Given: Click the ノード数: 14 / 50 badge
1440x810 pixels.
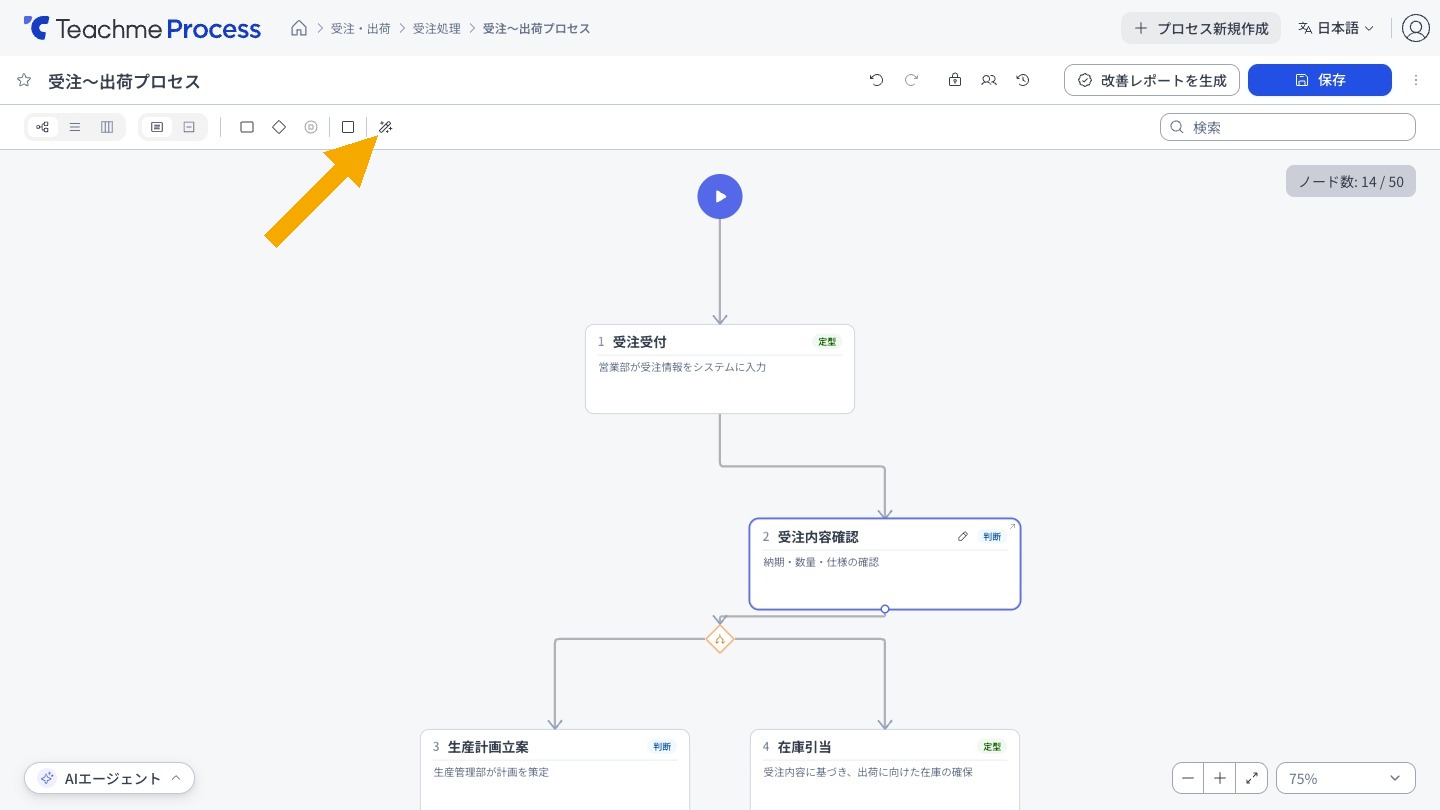Looking at the screenshot, I should (1351, 181).
